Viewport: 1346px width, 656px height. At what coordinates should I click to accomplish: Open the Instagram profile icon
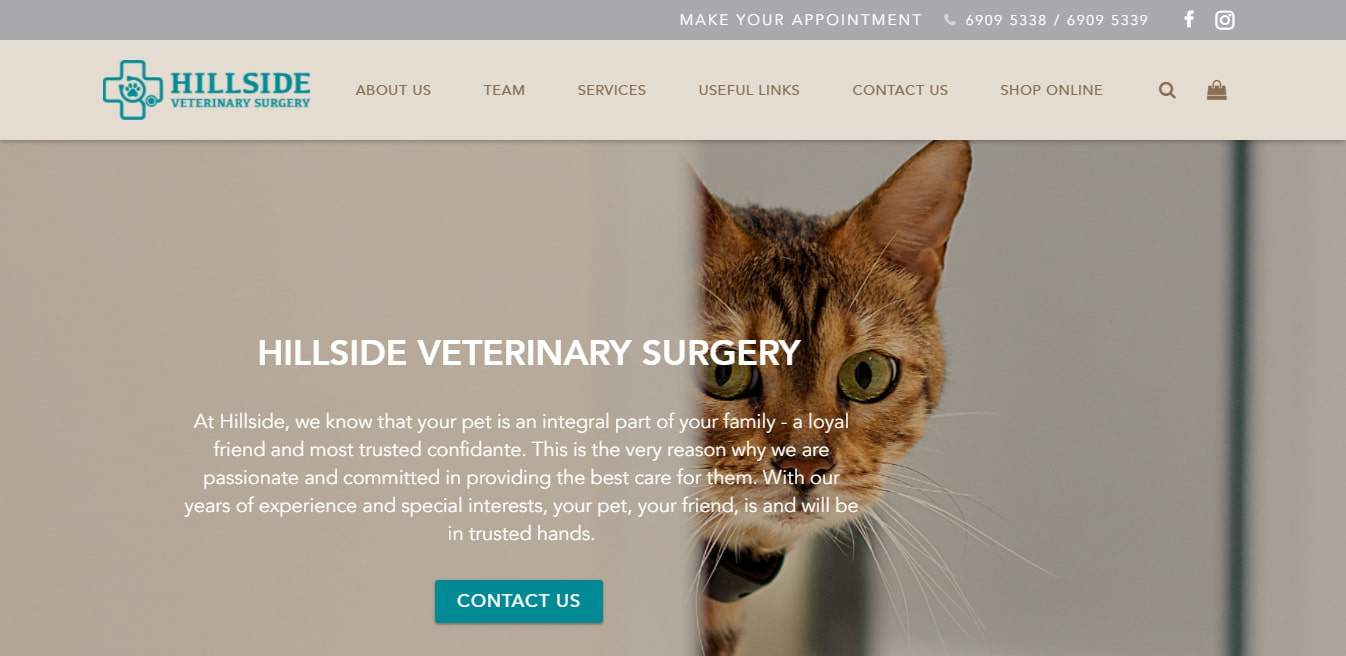[x=1225, y=19]
